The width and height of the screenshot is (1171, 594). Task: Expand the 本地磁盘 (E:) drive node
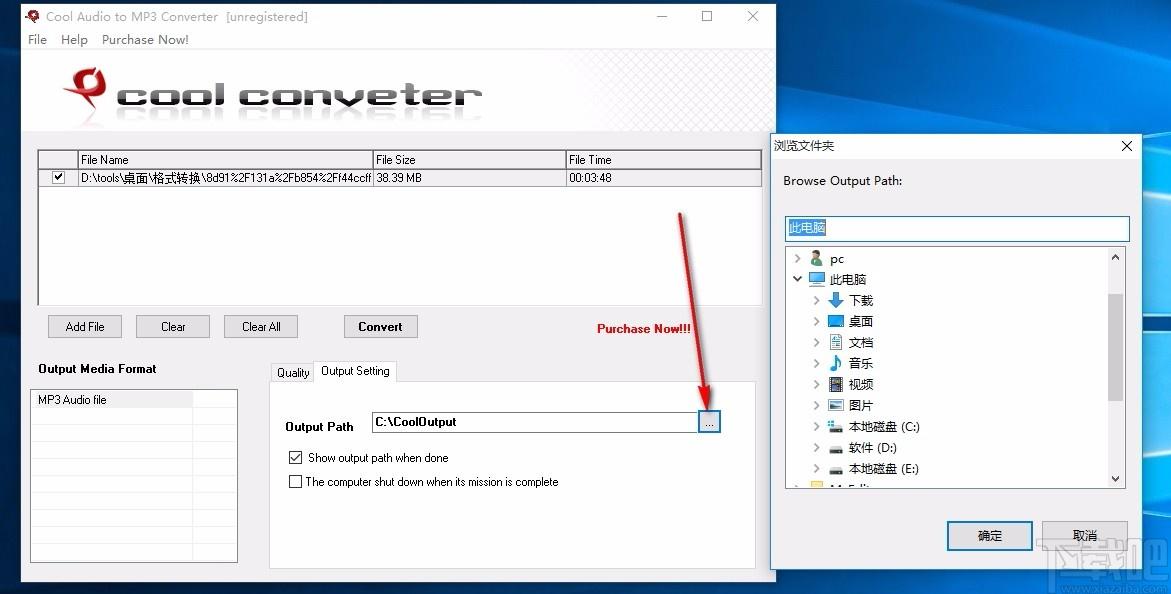(x=816, y=468)
